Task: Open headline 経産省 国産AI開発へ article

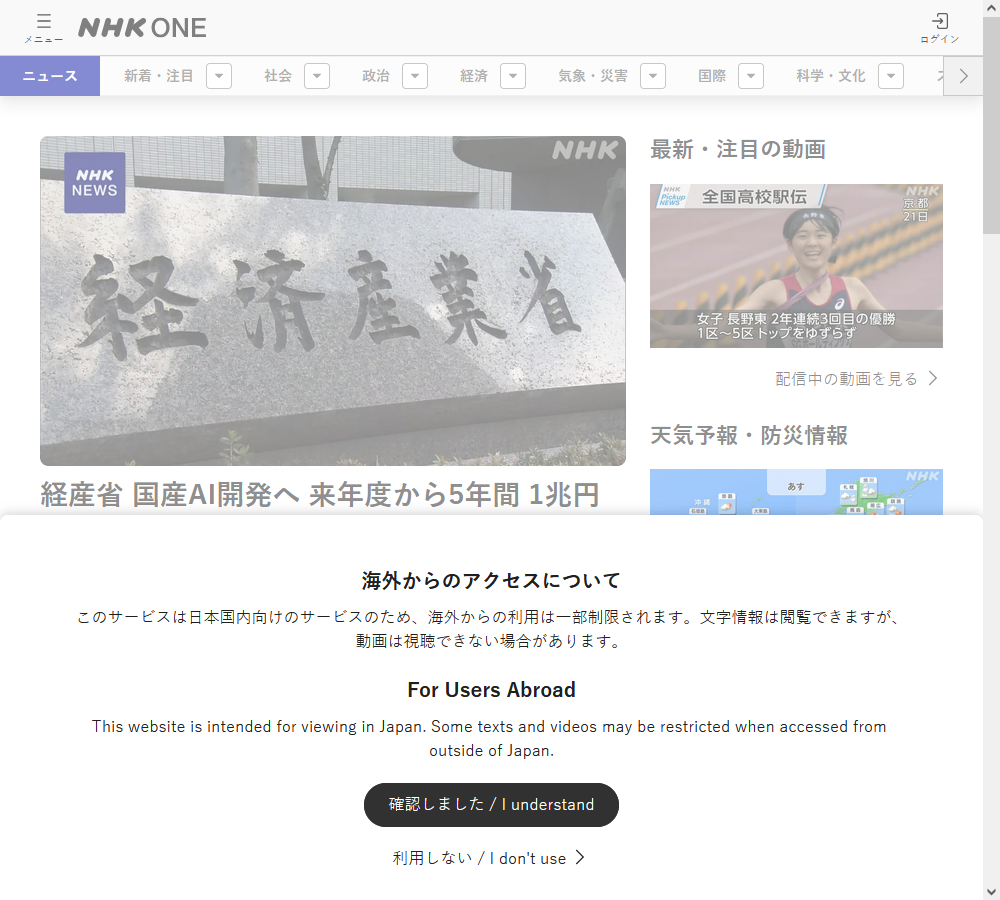Action: (320, 495)
